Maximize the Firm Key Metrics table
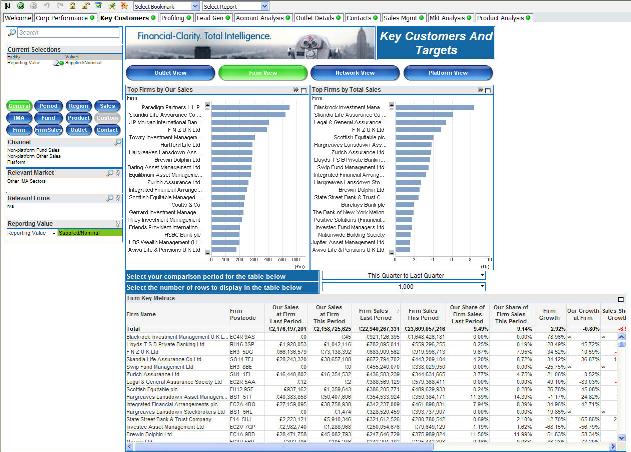 [x=621, y=299]
